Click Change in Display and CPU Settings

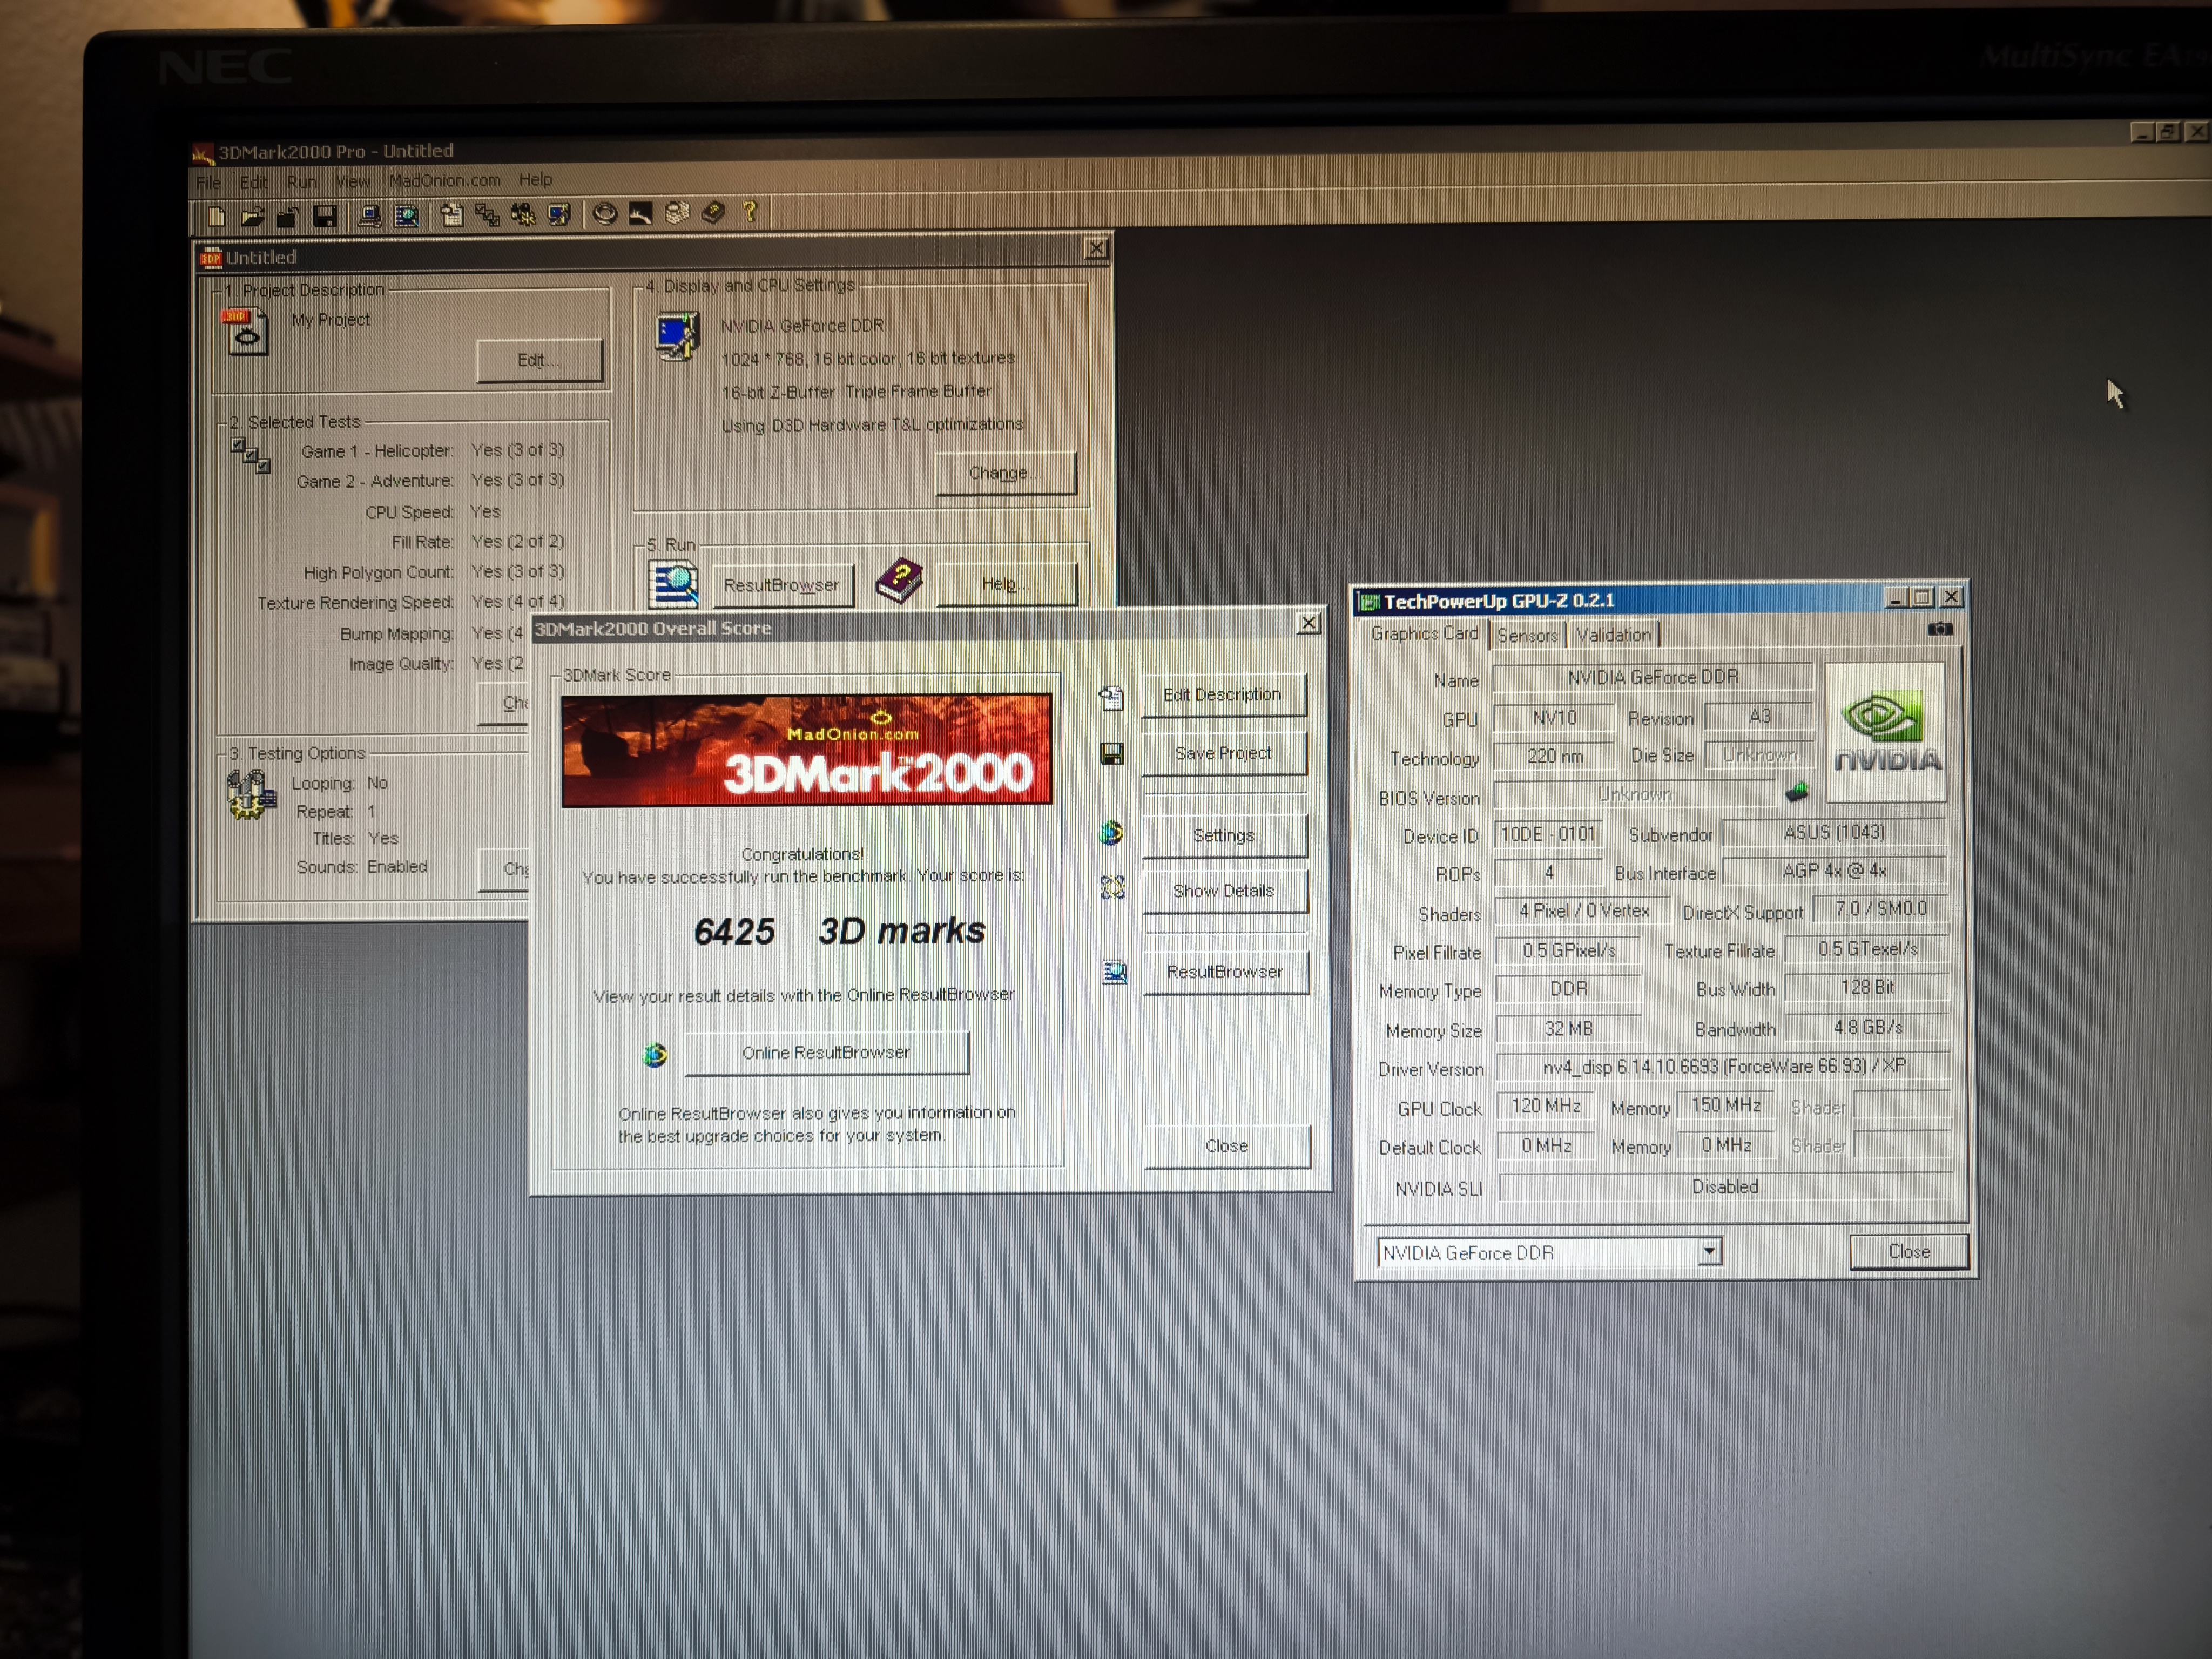[1004, 473]
